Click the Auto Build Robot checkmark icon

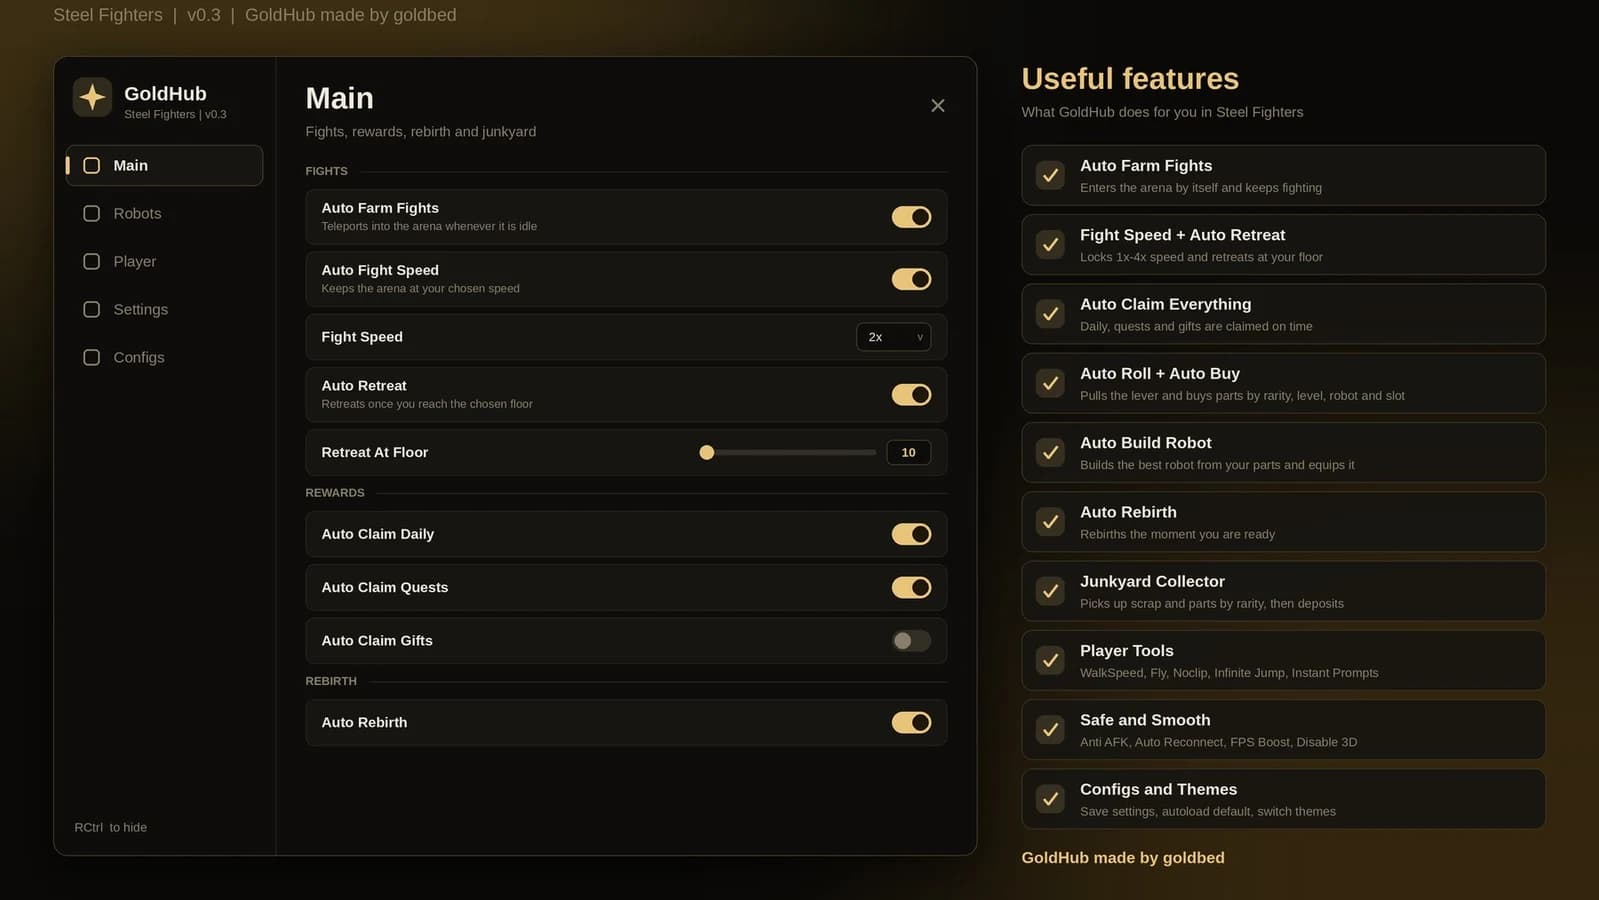pos(1050,452)
